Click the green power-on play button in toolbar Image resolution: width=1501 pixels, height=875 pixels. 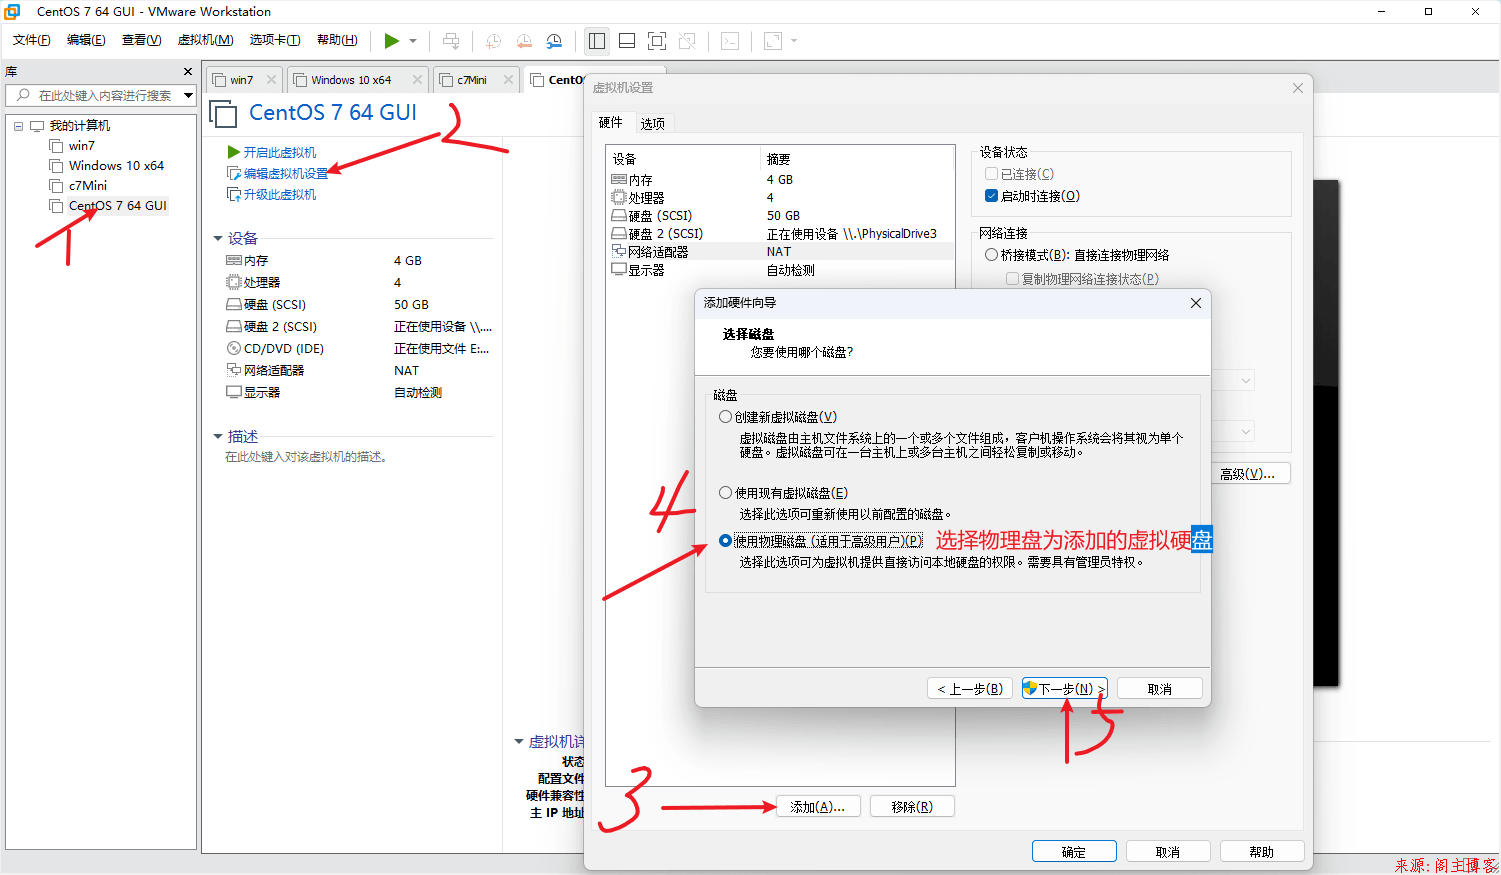[392, 41]
